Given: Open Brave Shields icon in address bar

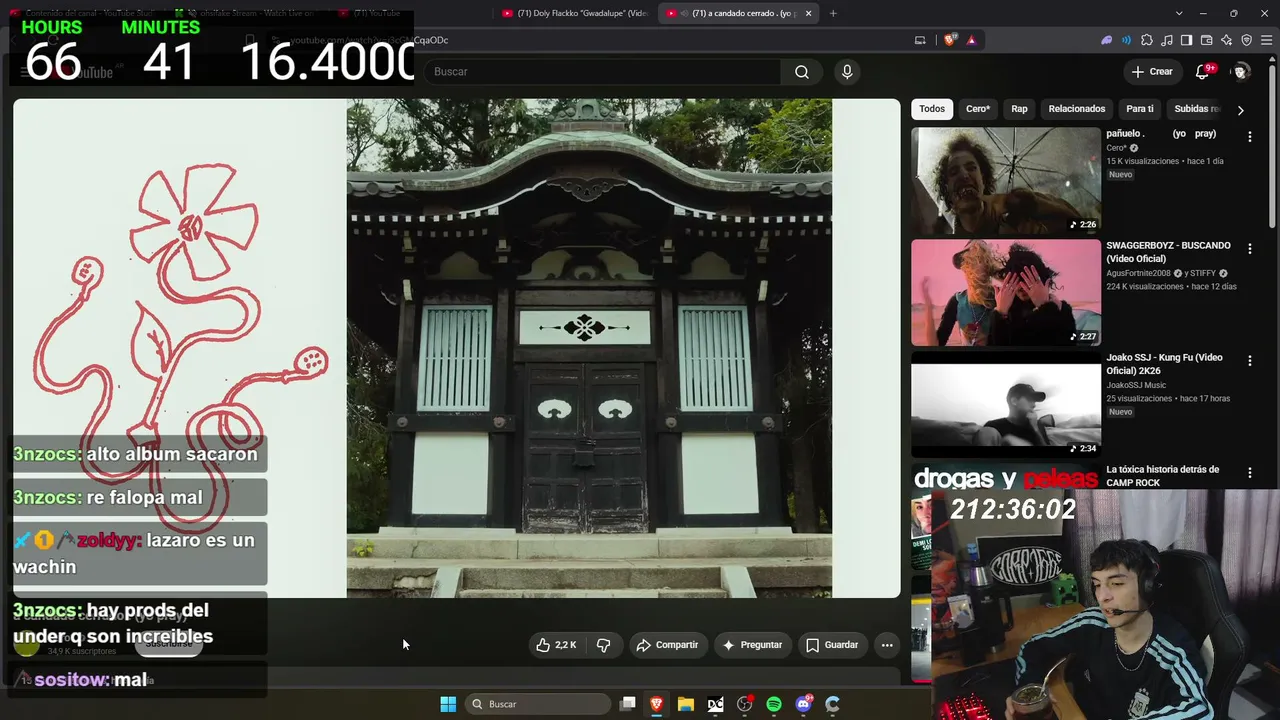Looking at the screenshot, I should (949, 40).
